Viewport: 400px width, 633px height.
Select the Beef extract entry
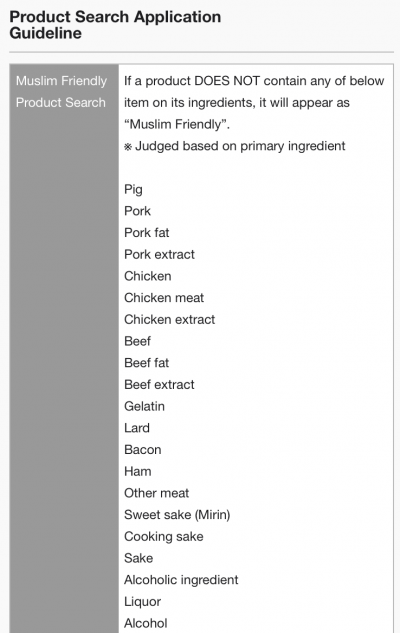[x=159, y=384]
